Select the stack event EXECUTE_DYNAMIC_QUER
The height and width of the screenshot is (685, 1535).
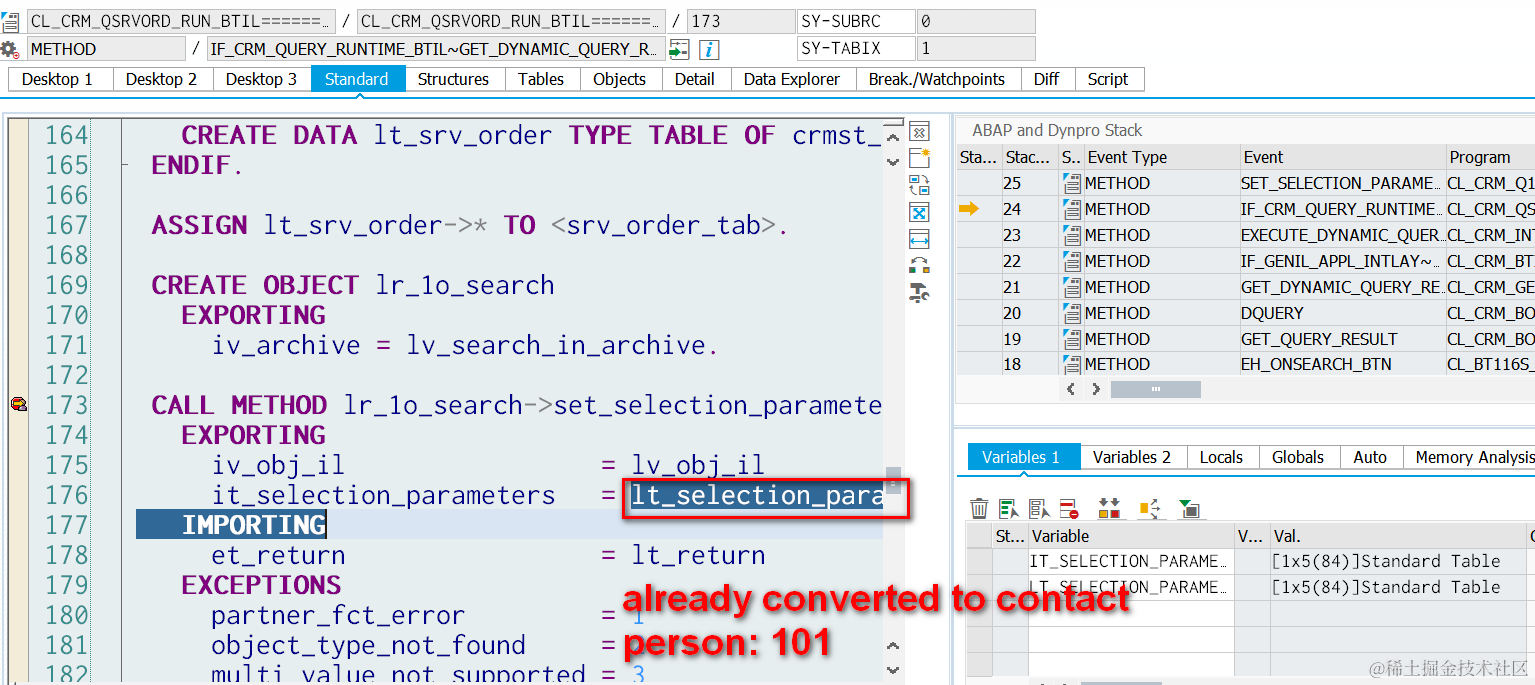[1342, 235]
